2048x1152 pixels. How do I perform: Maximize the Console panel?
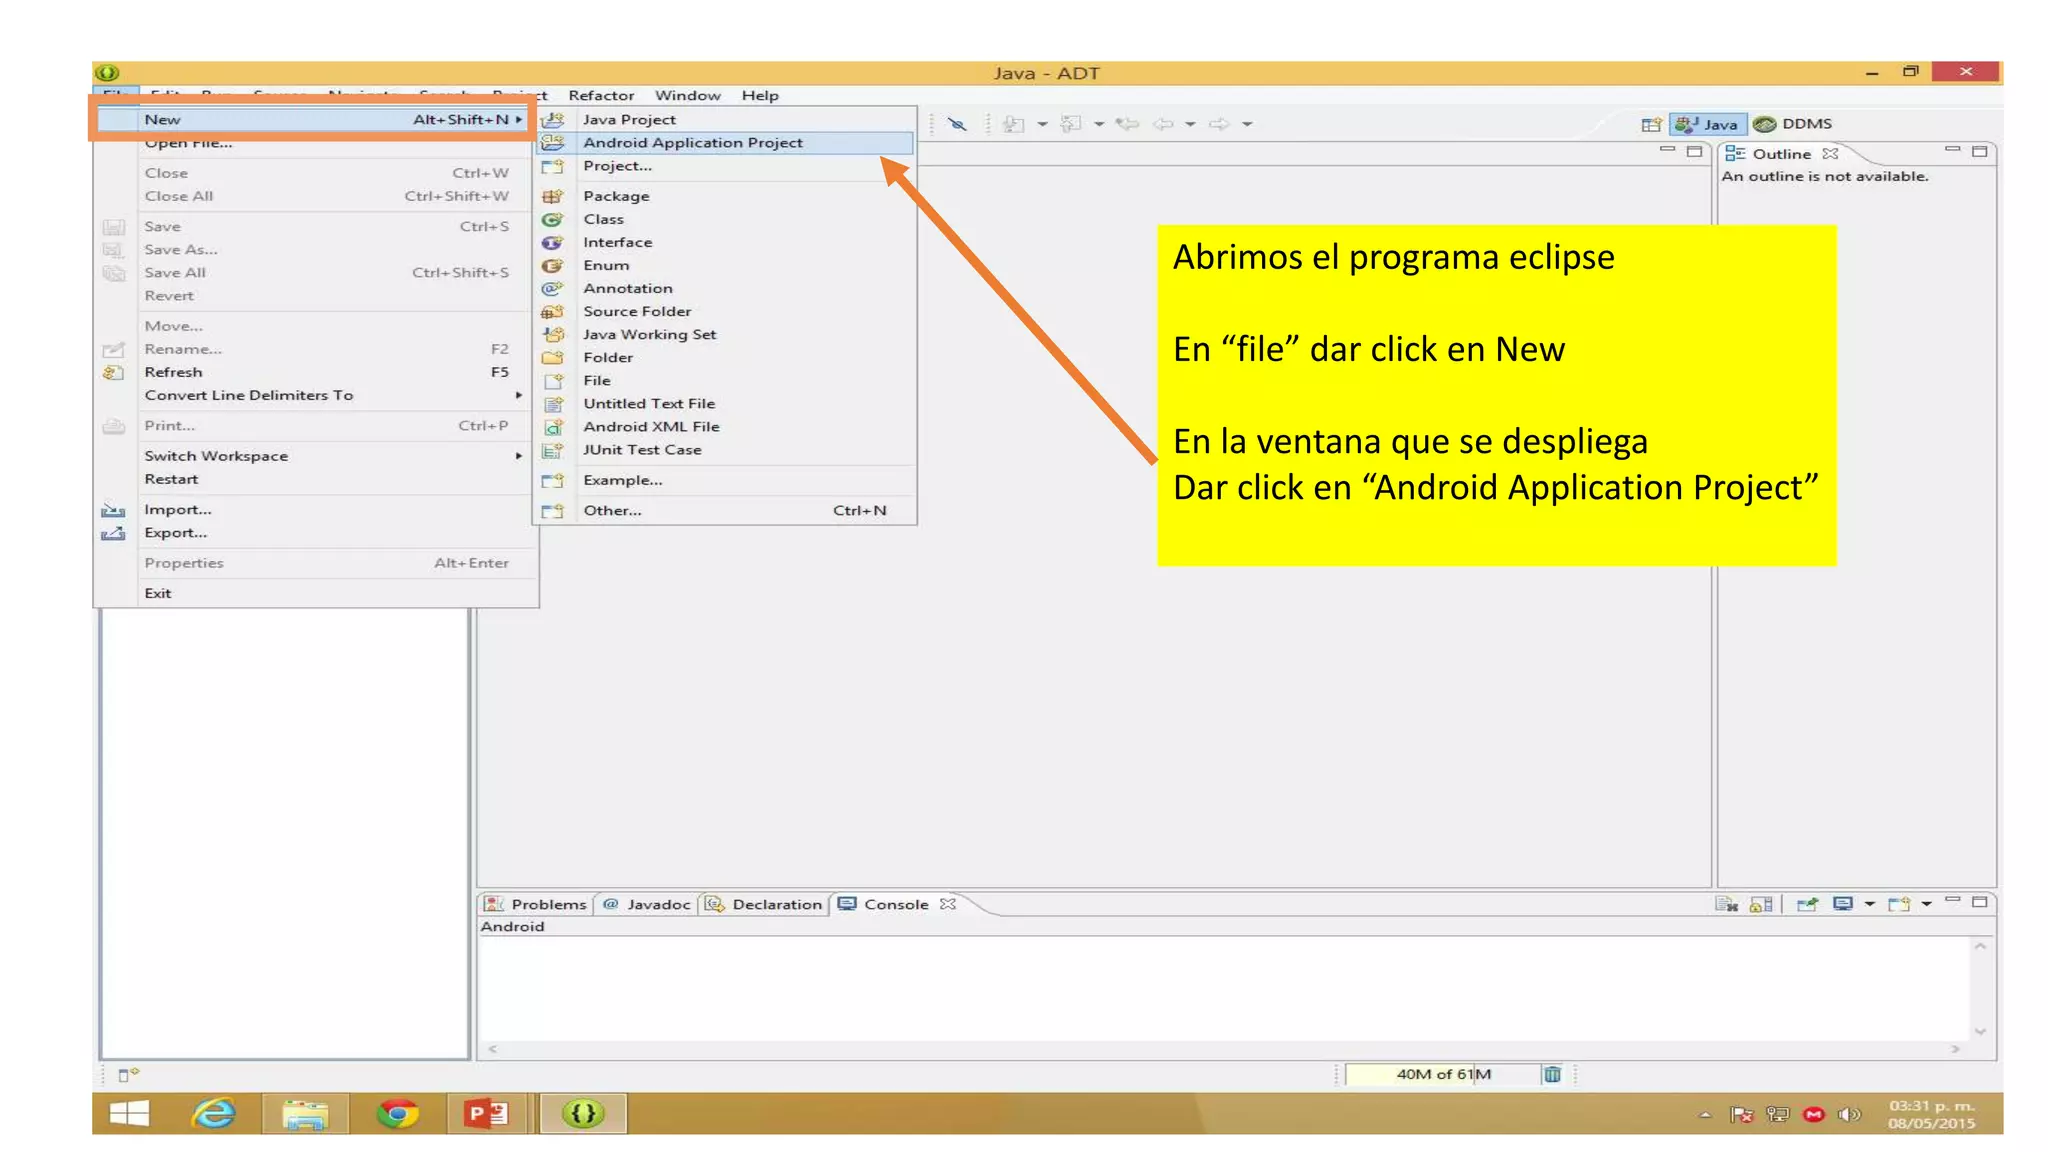click(1979, 902)
